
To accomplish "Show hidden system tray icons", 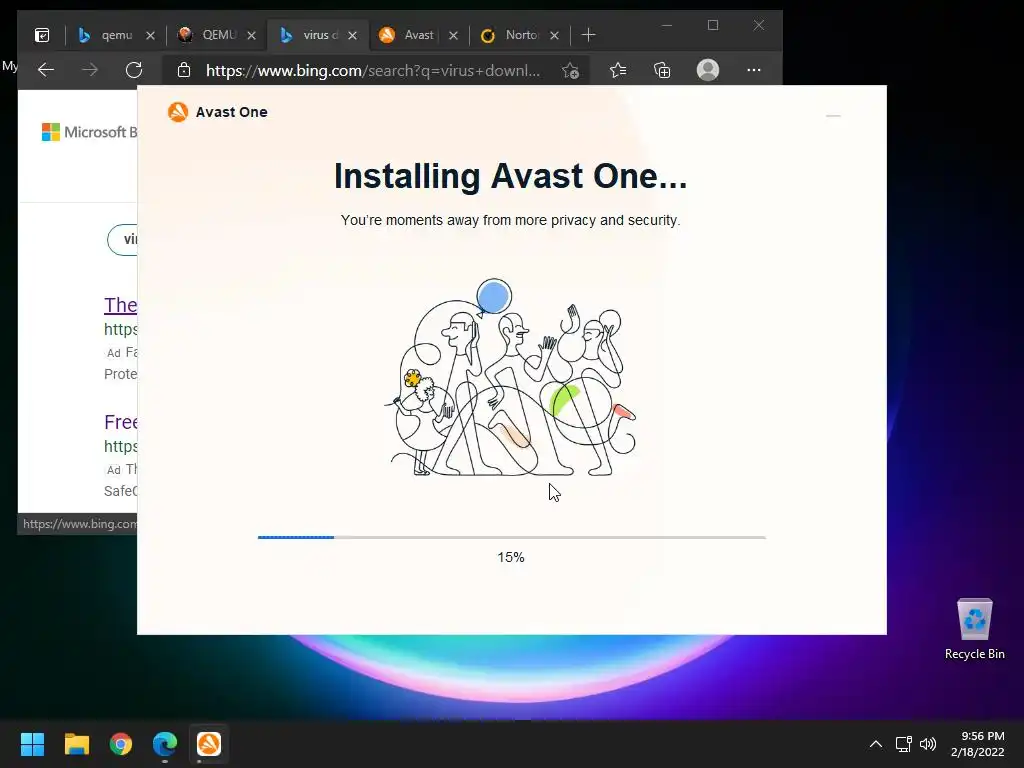I will (x=876, y=744).
